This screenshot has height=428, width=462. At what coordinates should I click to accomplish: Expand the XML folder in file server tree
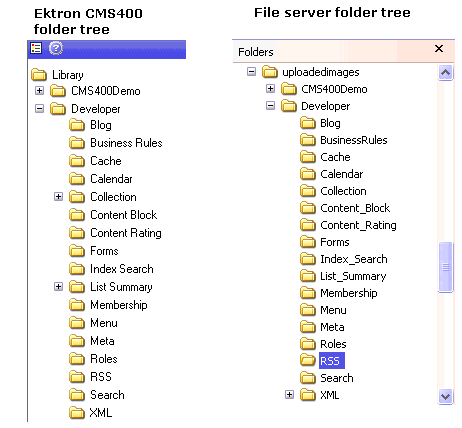point(289,395)
